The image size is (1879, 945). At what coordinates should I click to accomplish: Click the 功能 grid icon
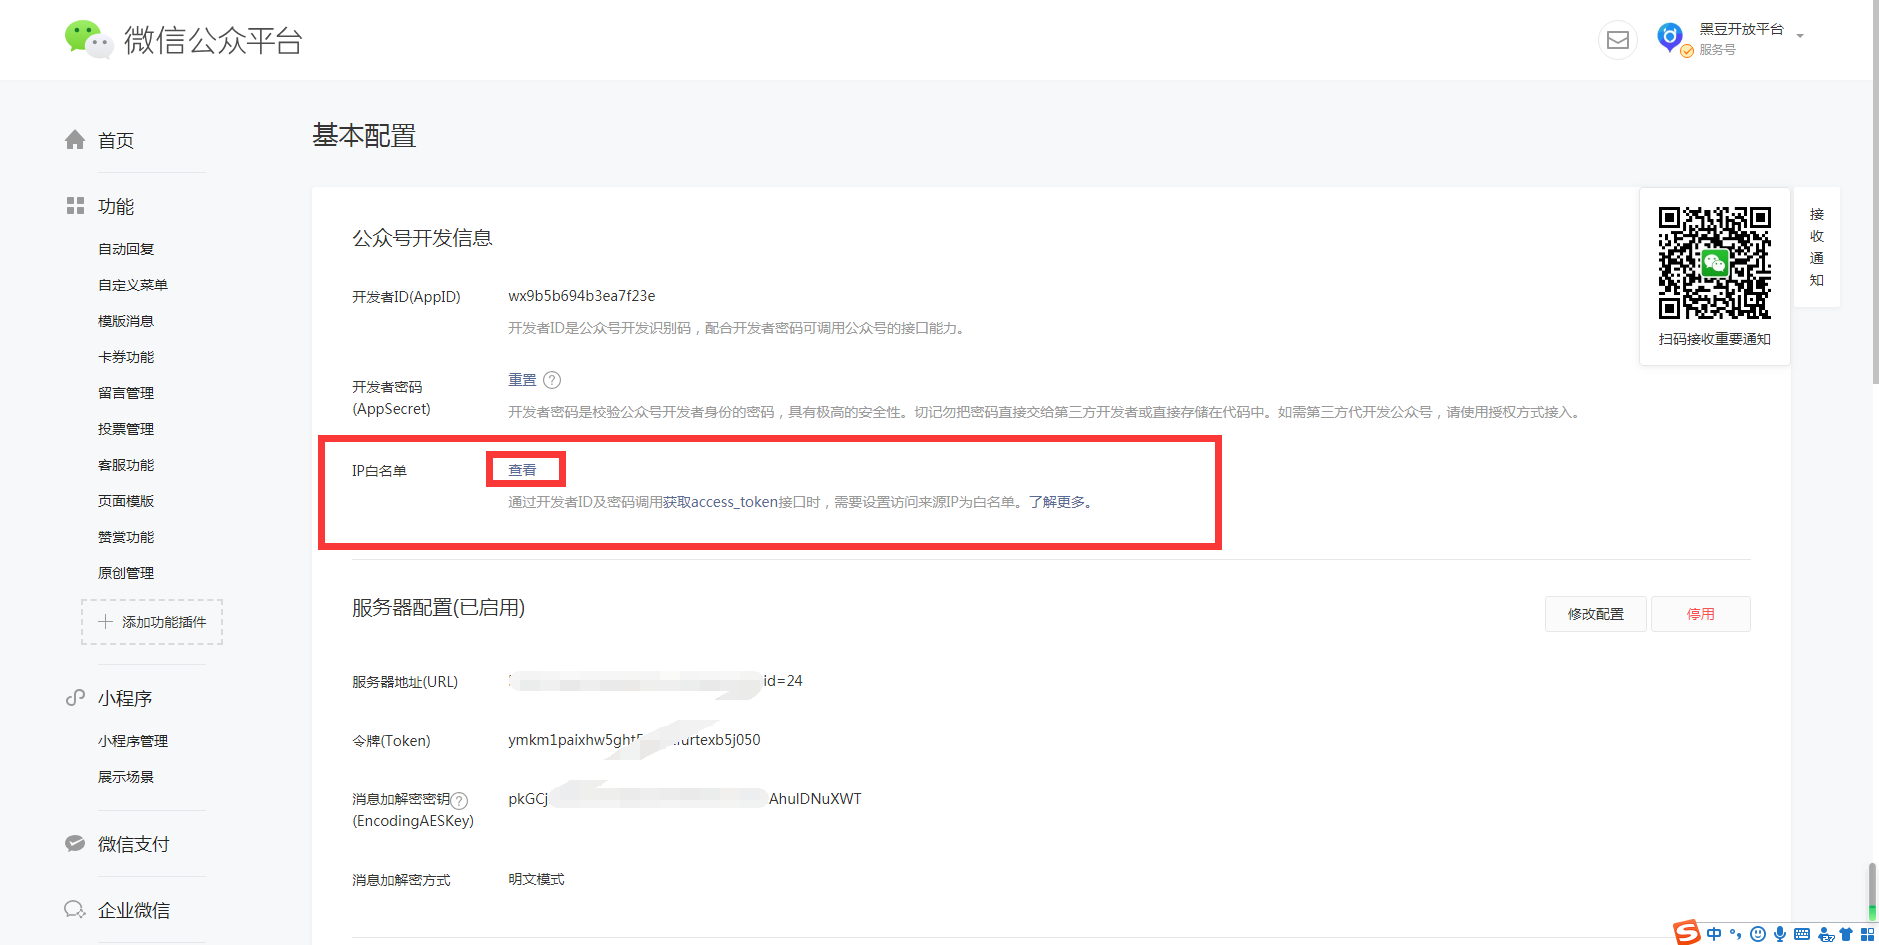coord(75,206)
